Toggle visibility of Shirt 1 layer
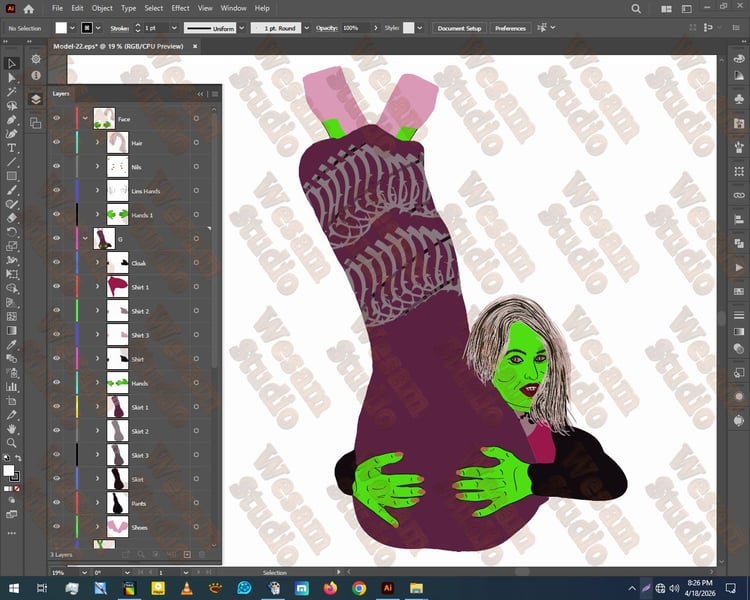This screenshot has height=600, width=750. (56, 286)
